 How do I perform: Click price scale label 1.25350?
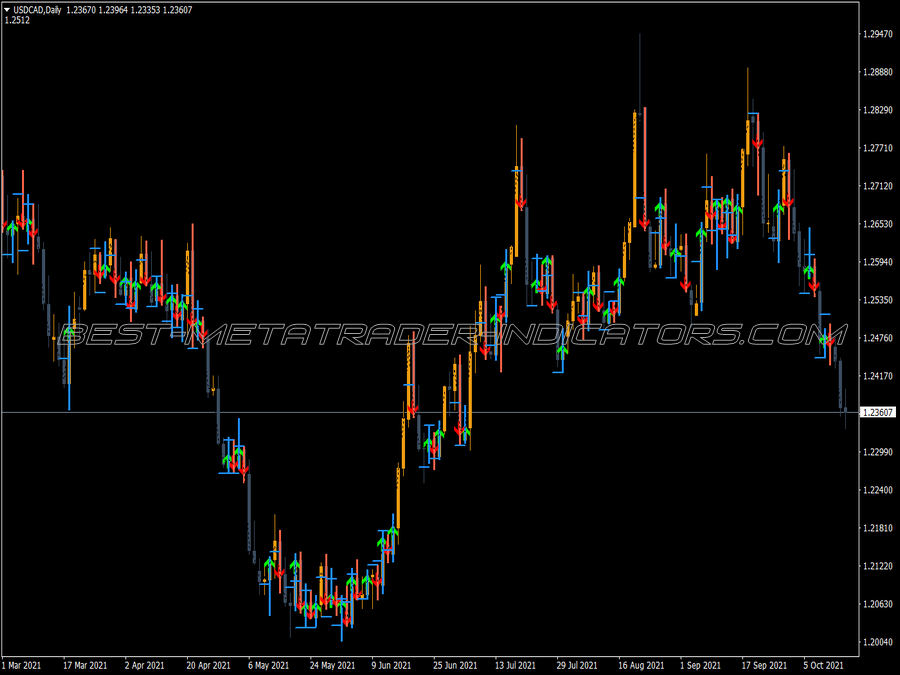(878, 300)
